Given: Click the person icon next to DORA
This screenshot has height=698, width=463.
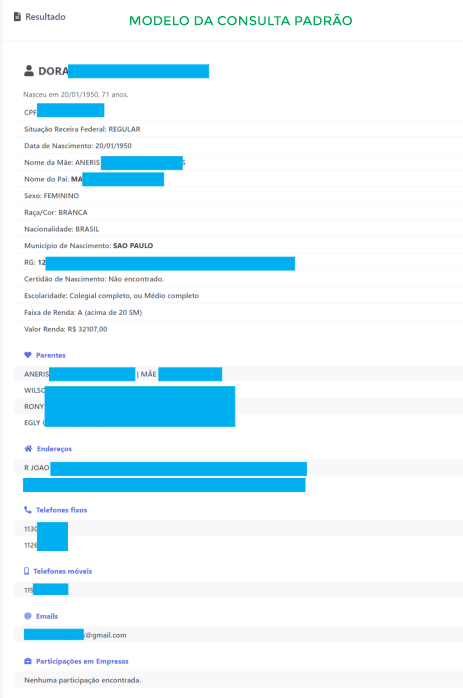Looking at the screenshot, I should pos(29,71).
